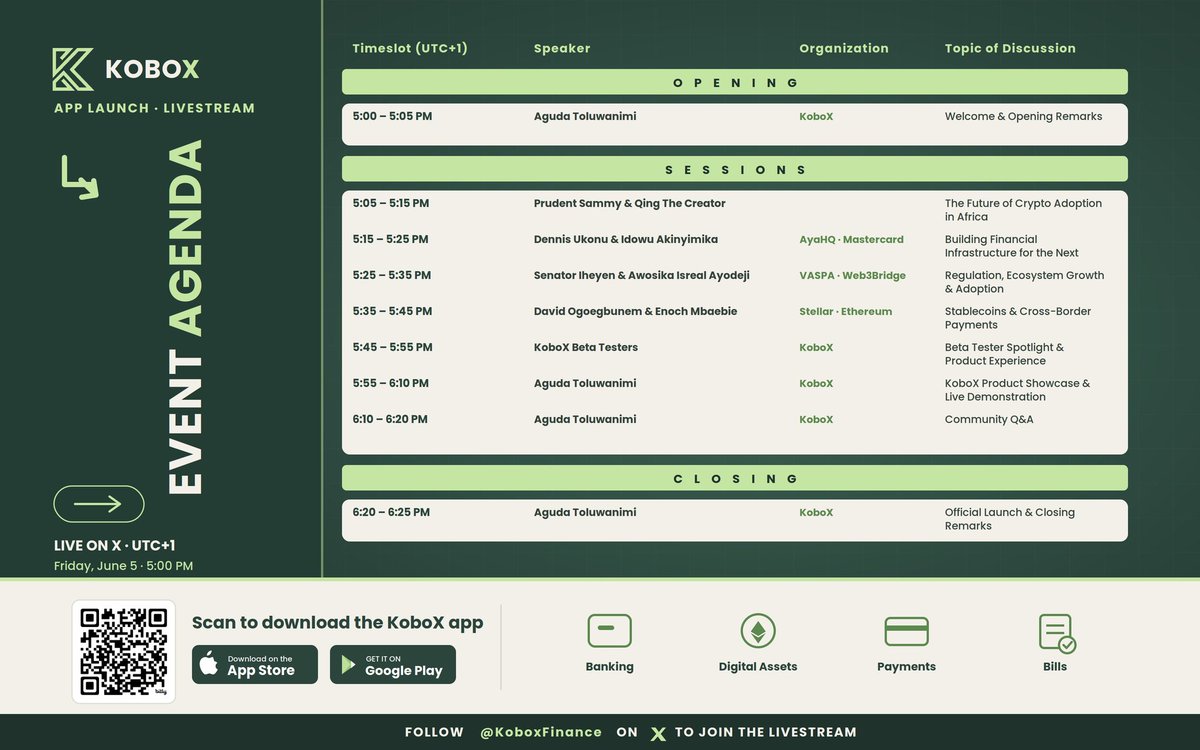Click The Future of Crypto Adoption topic

1023,210
